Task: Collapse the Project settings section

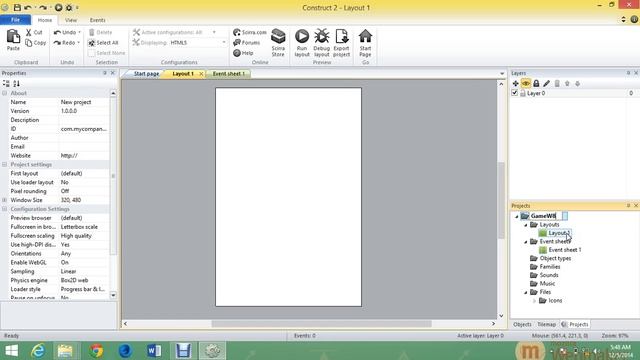Action: [x=4, y=164]
